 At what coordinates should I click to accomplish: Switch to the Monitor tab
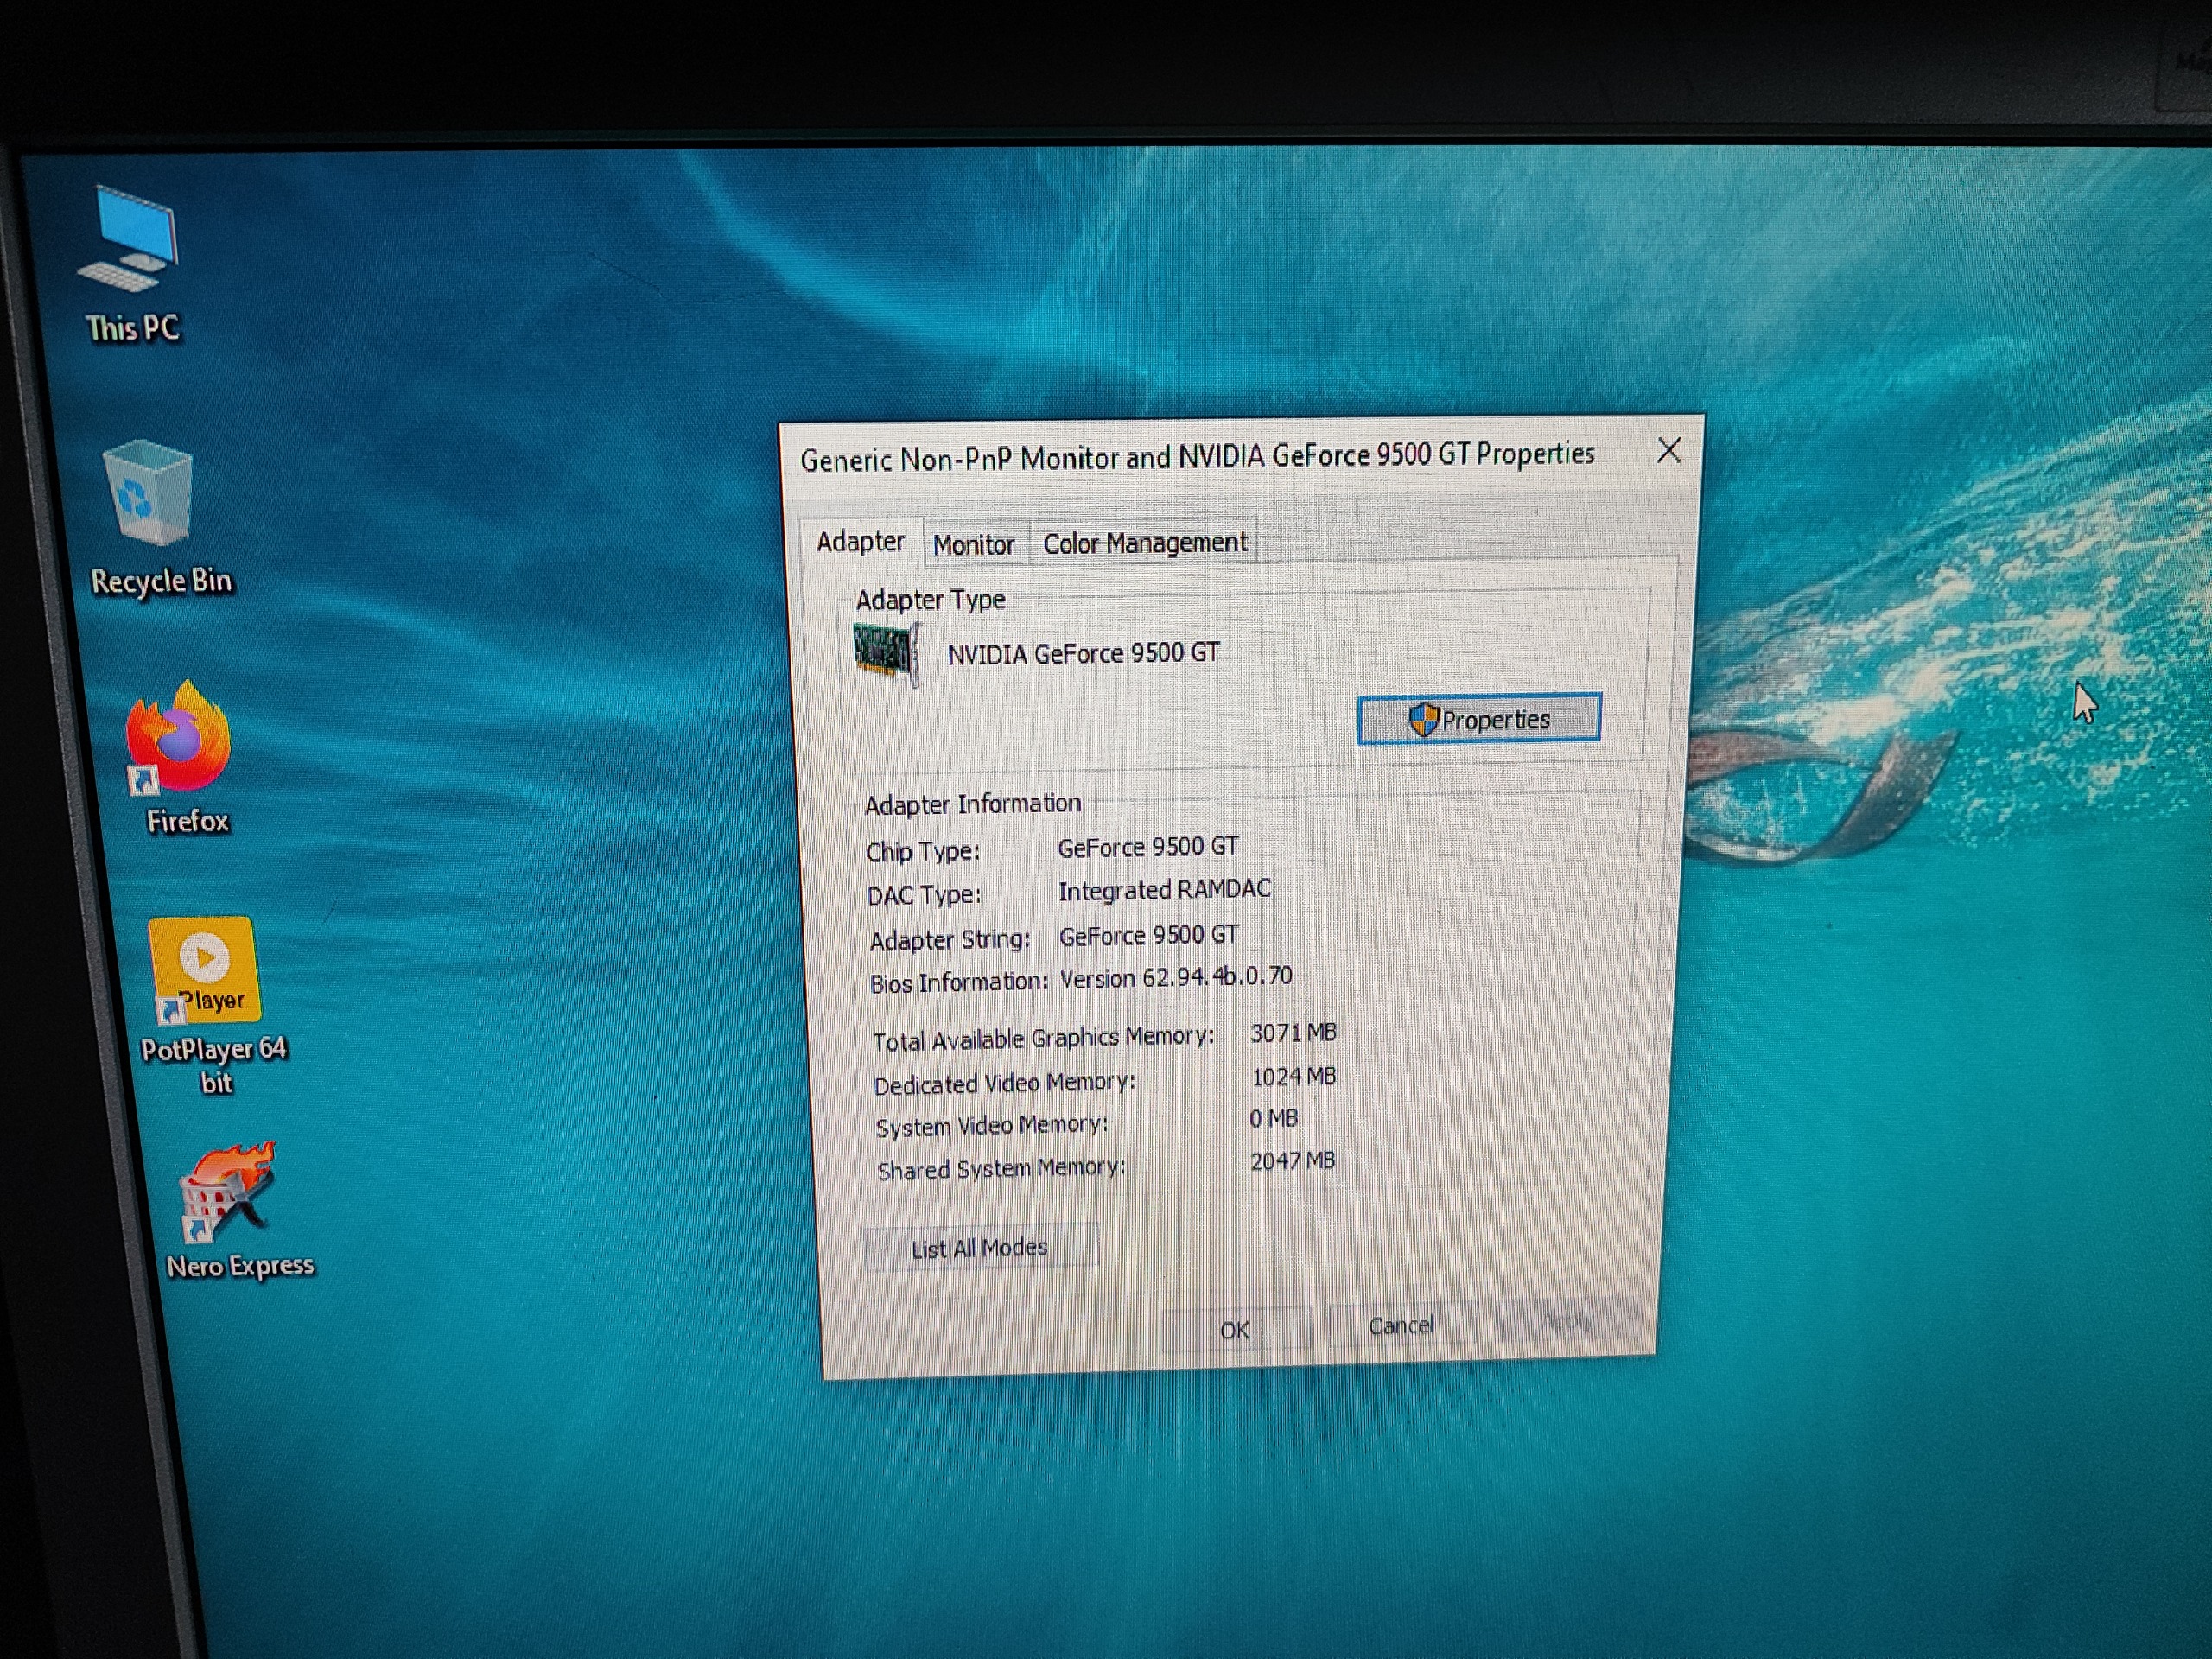click(x=973, y=544)
